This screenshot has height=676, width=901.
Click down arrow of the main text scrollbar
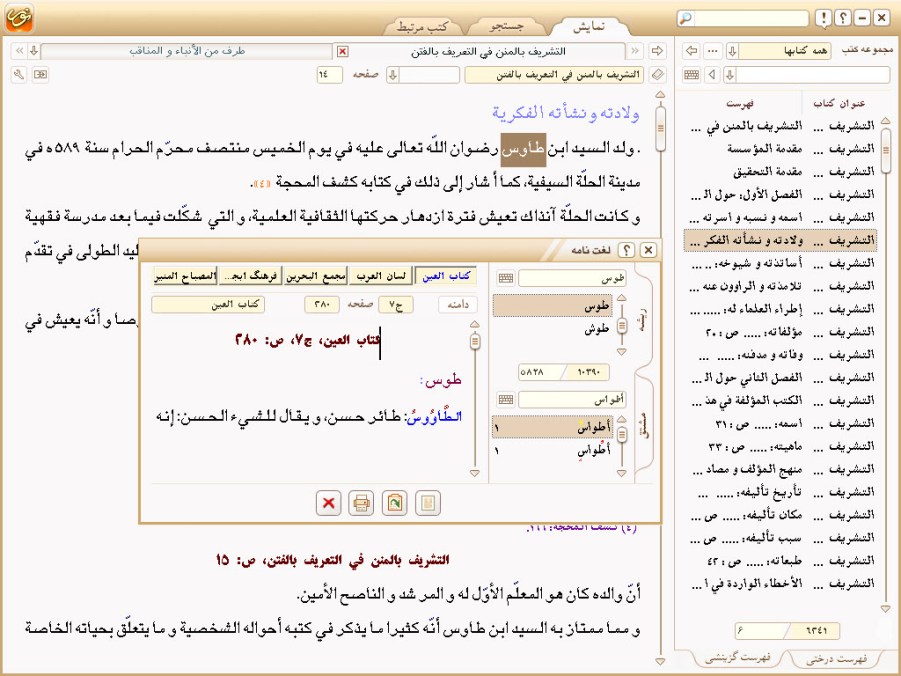660,661
